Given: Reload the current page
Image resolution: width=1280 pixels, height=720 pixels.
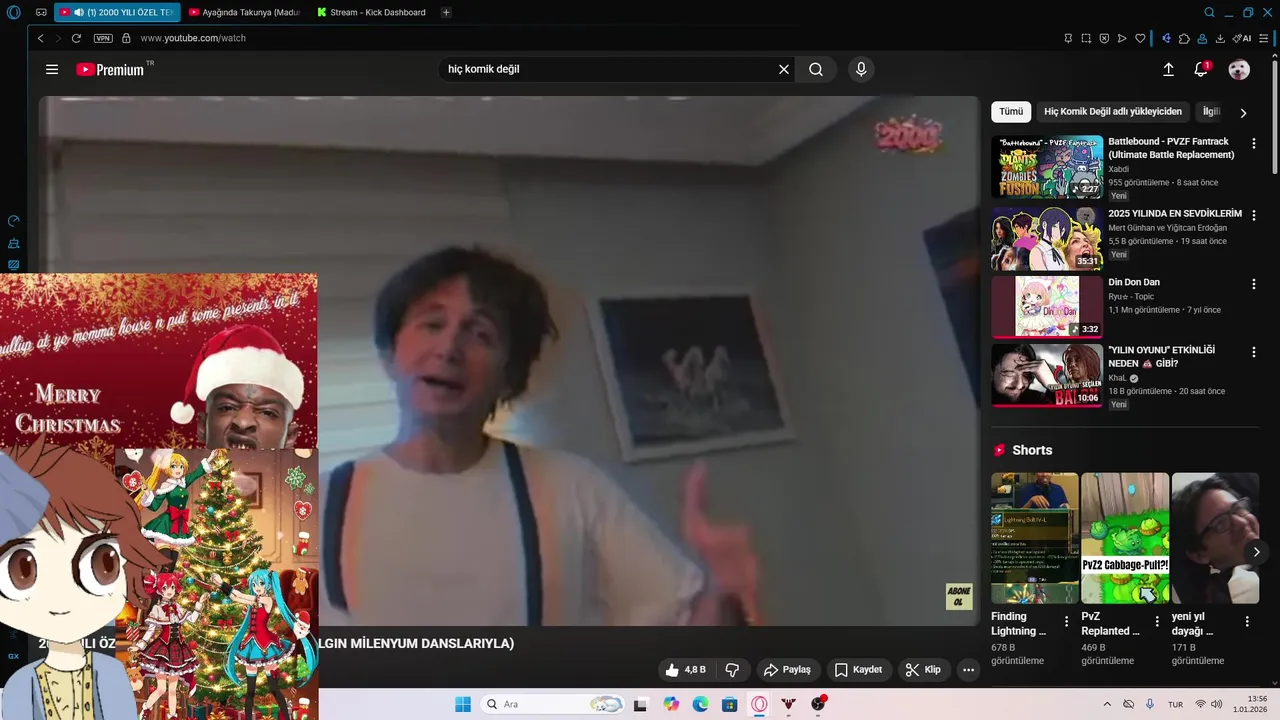Looking at the screenshot, I should pos(76,38).
